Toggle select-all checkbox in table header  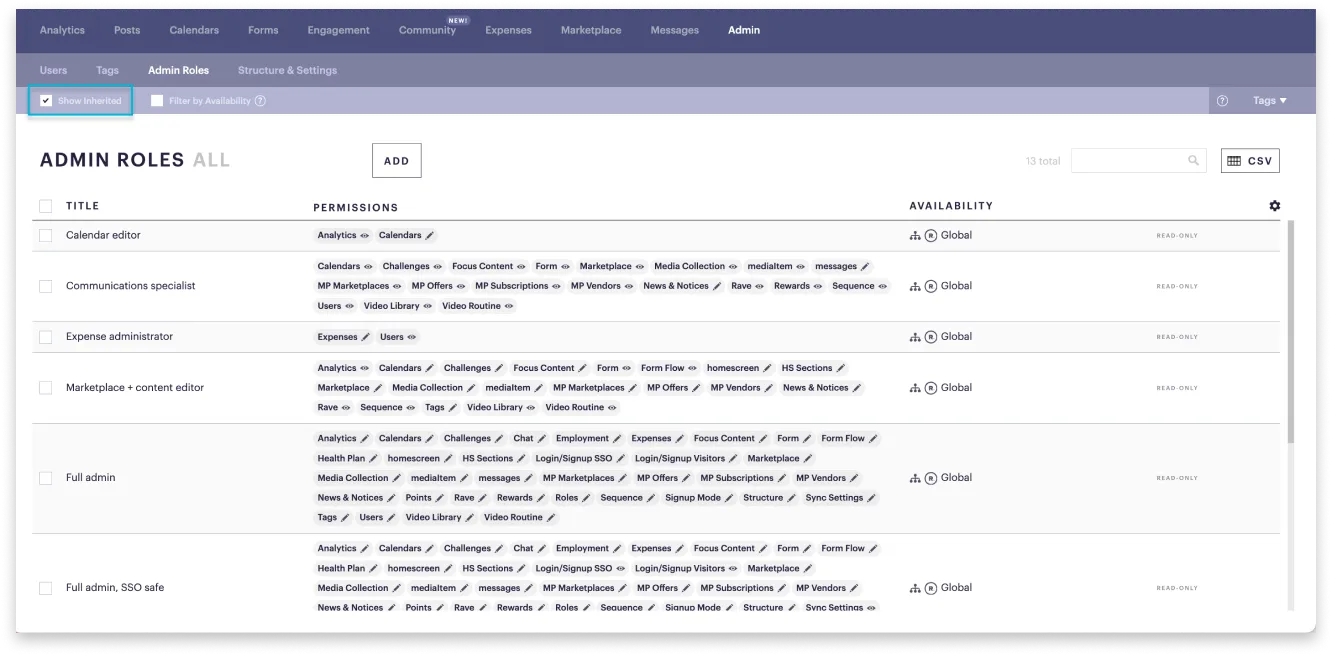tap(46, 206)
